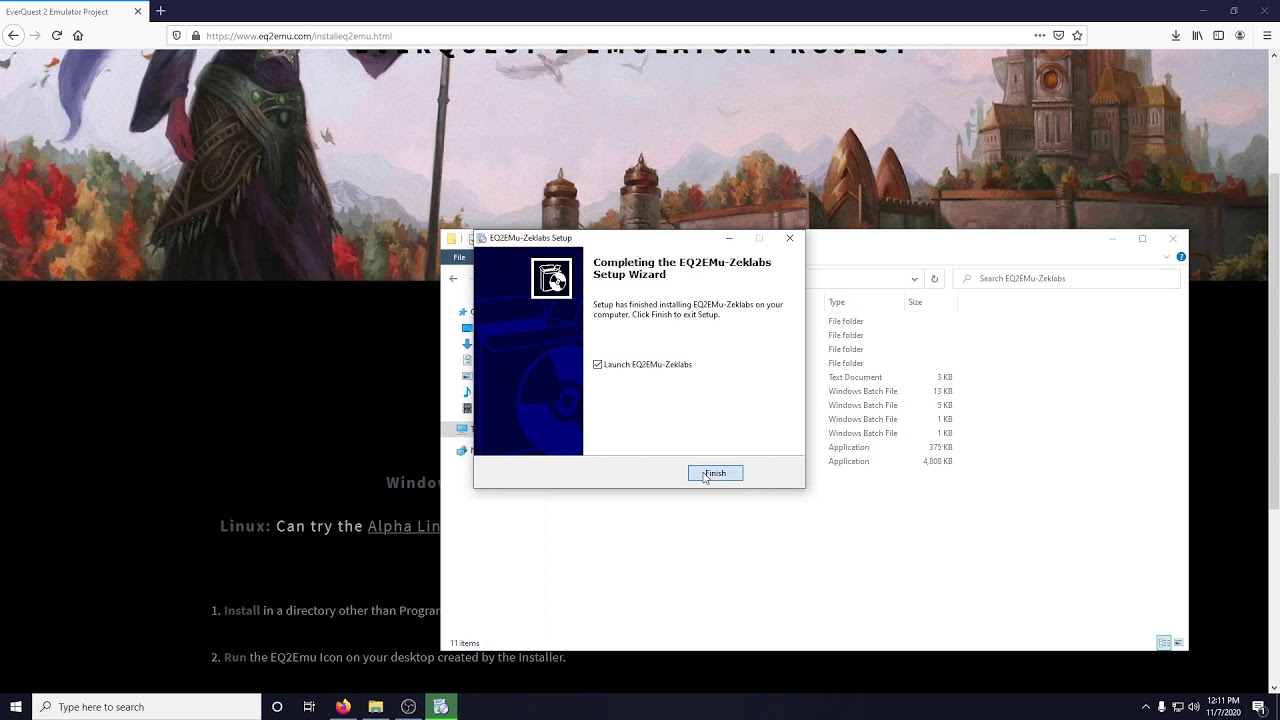This screenshot has height=720, width=1280.
Task: Toggle Firefox sidebar view
Action: (x=1218, y=35)
